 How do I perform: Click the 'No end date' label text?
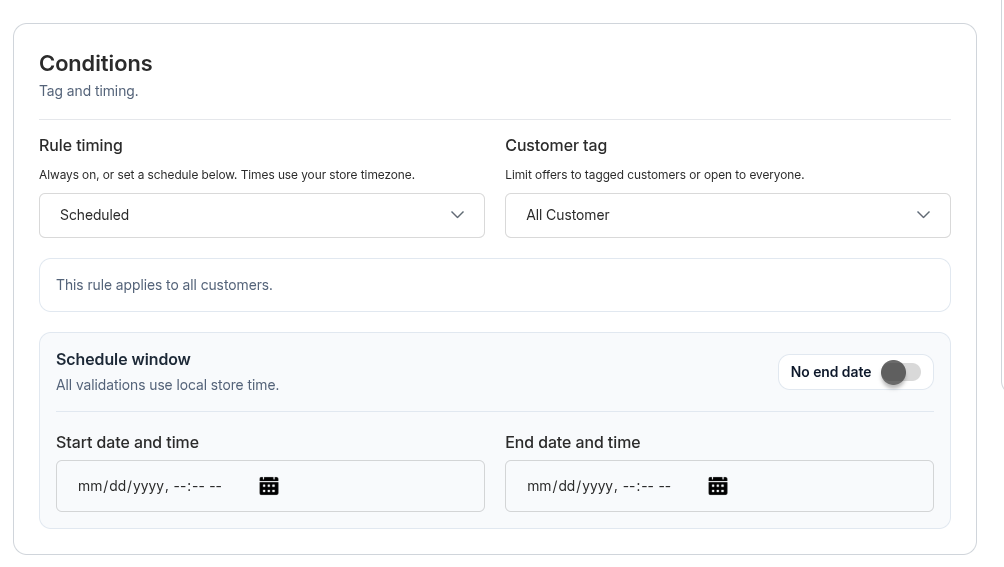830,372
